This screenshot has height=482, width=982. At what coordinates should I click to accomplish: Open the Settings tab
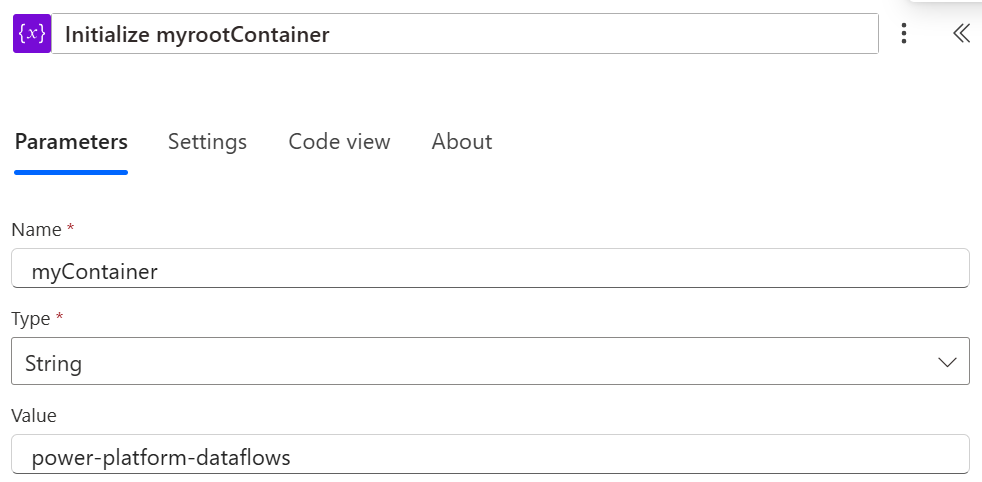click(x=207, y=142)
